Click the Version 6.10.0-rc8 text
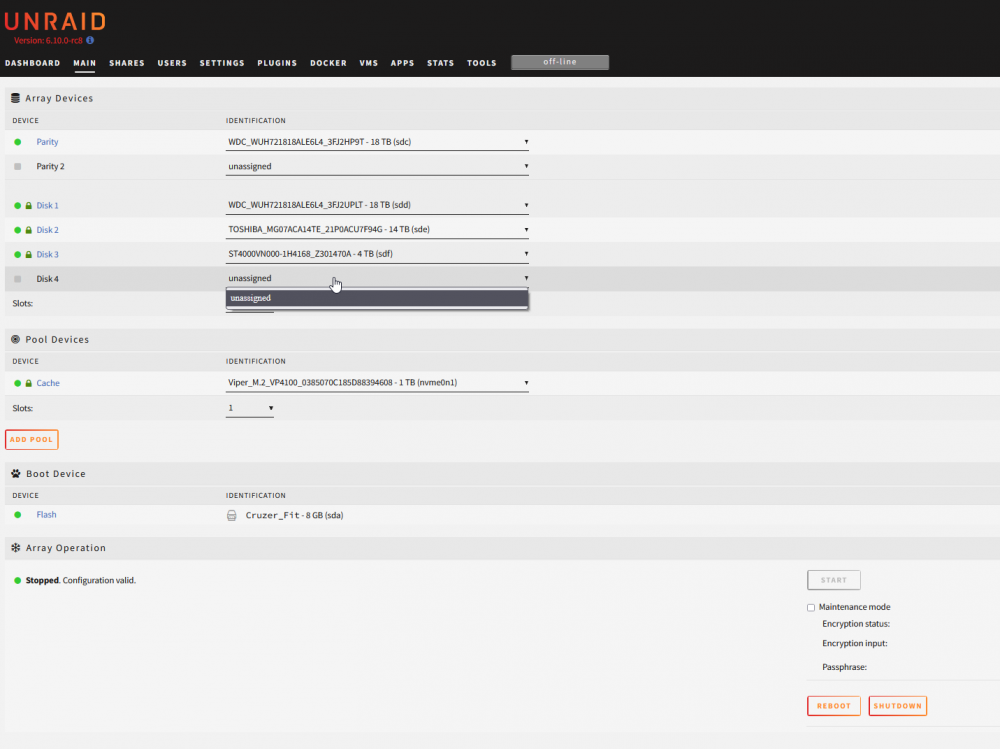Image resolution: width=1000 pixels, height=749 pixels. (x=48, y=40)
